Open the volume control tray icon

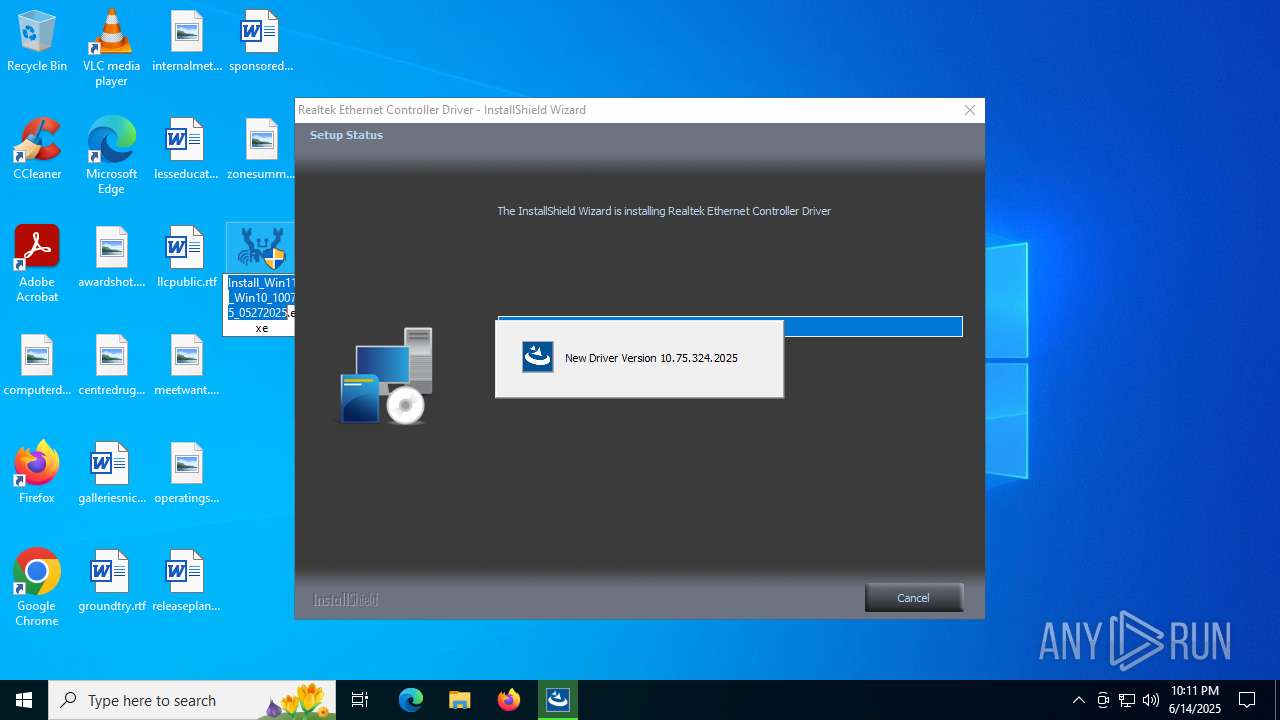(1151, 700)
